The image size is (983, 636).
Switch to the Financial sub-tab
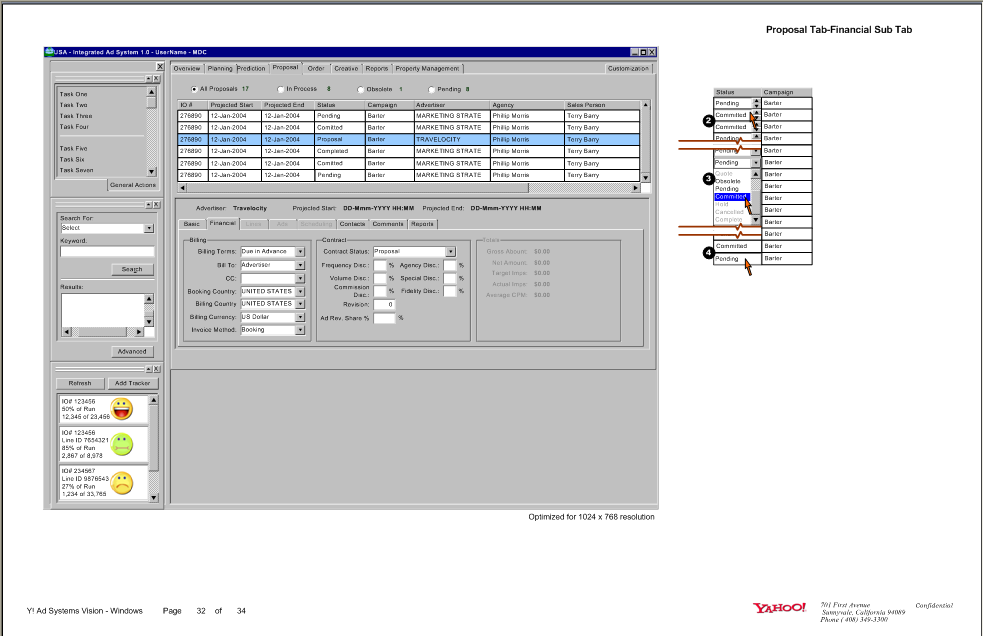tap(222, 224)
